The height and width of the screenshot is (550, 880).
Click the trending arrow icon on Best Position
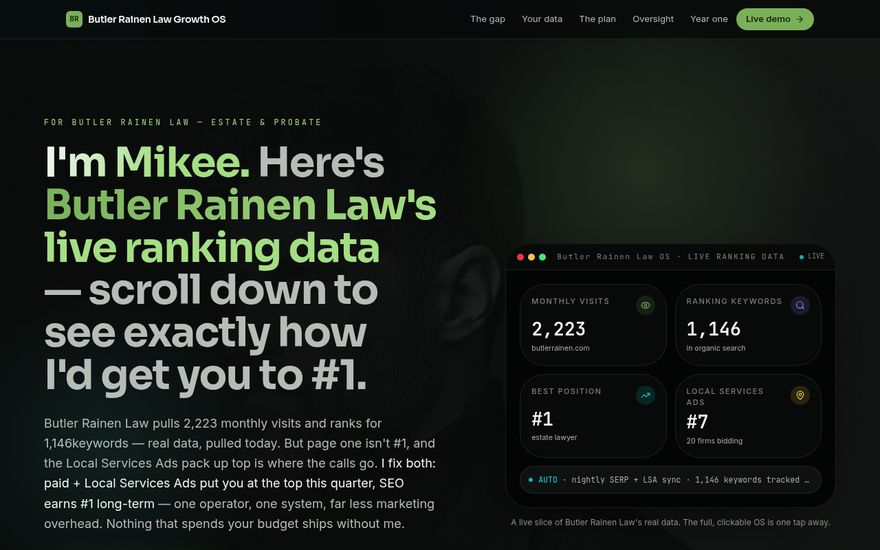645,395
